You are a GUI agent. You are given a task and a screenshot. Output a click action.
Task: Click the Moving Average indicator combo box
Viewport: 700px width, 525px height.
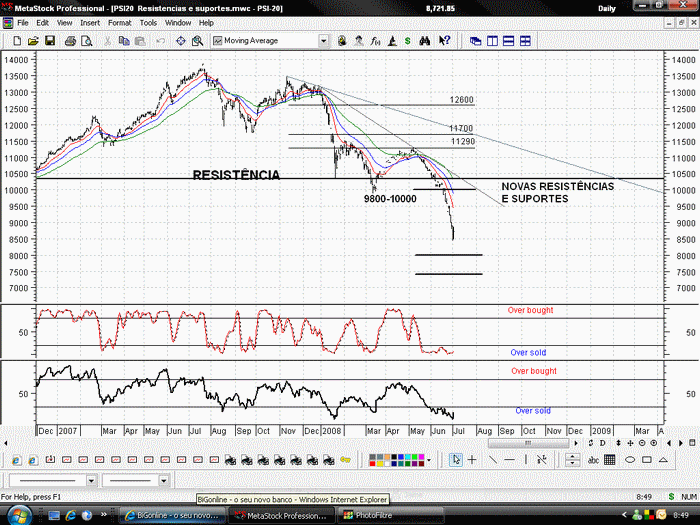coord(270,41)
